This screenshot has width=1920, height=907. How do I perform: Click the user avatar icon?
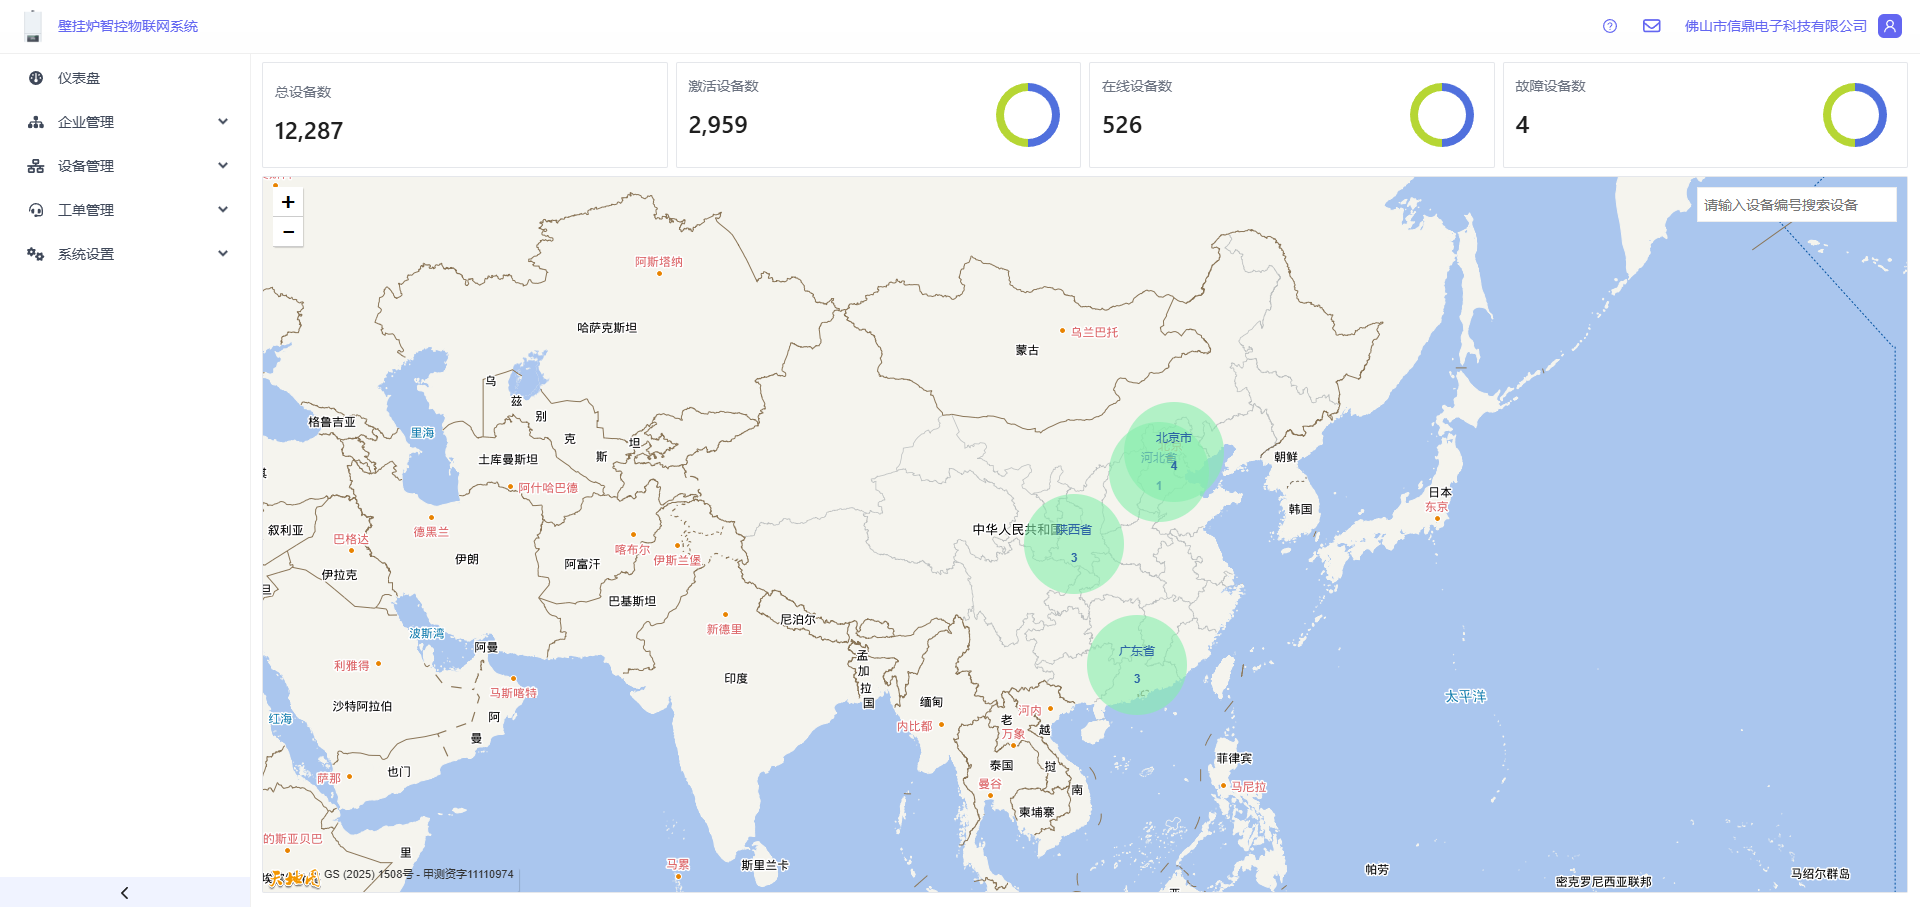click(1889, 26)
